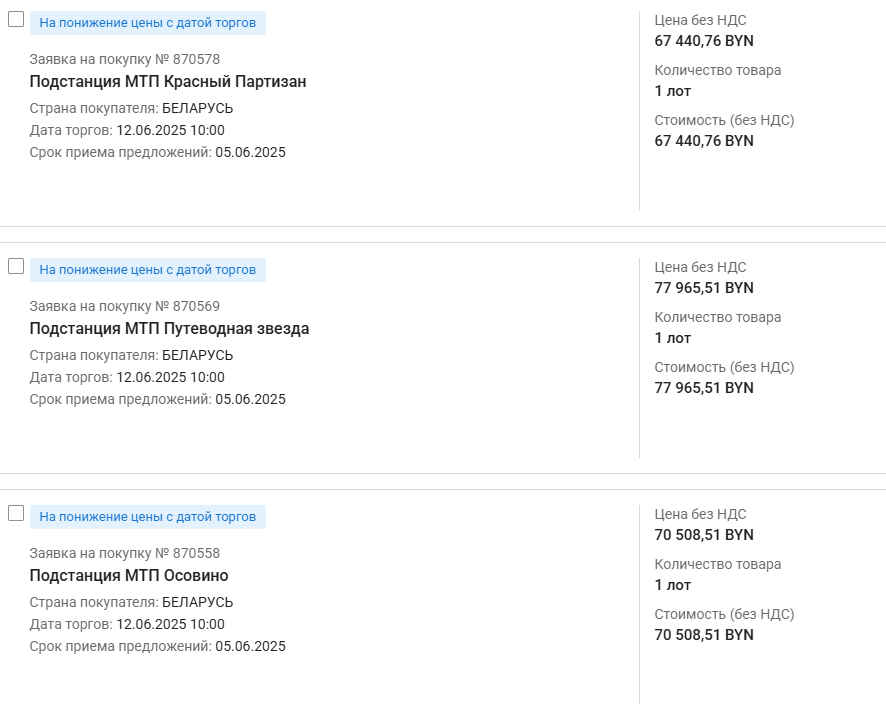Click 1 лот quantity in Осовино listing
The image size is (886, 704).
[672, 585]
